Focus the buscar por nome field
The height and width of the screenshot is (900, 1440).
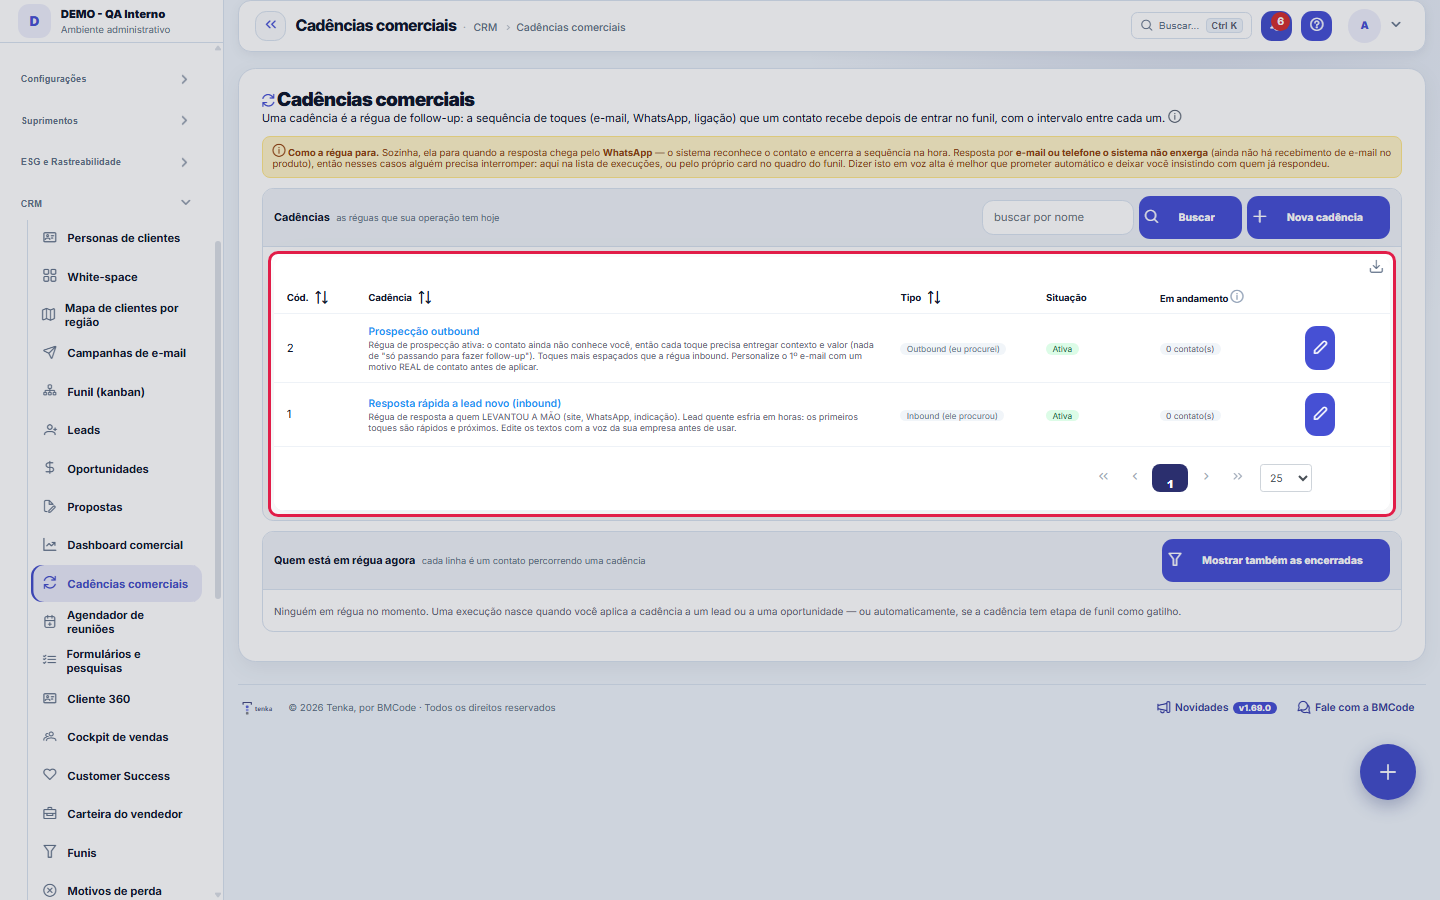point(1058,217)
